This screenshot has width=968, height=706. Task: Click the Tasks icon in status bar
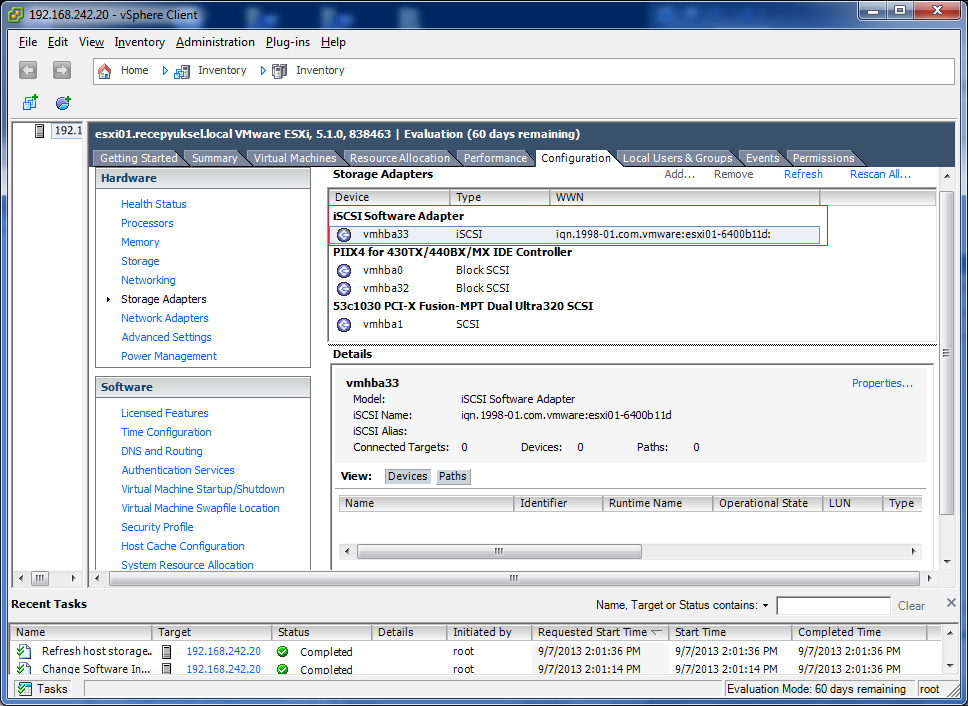(x=25, y=689)
